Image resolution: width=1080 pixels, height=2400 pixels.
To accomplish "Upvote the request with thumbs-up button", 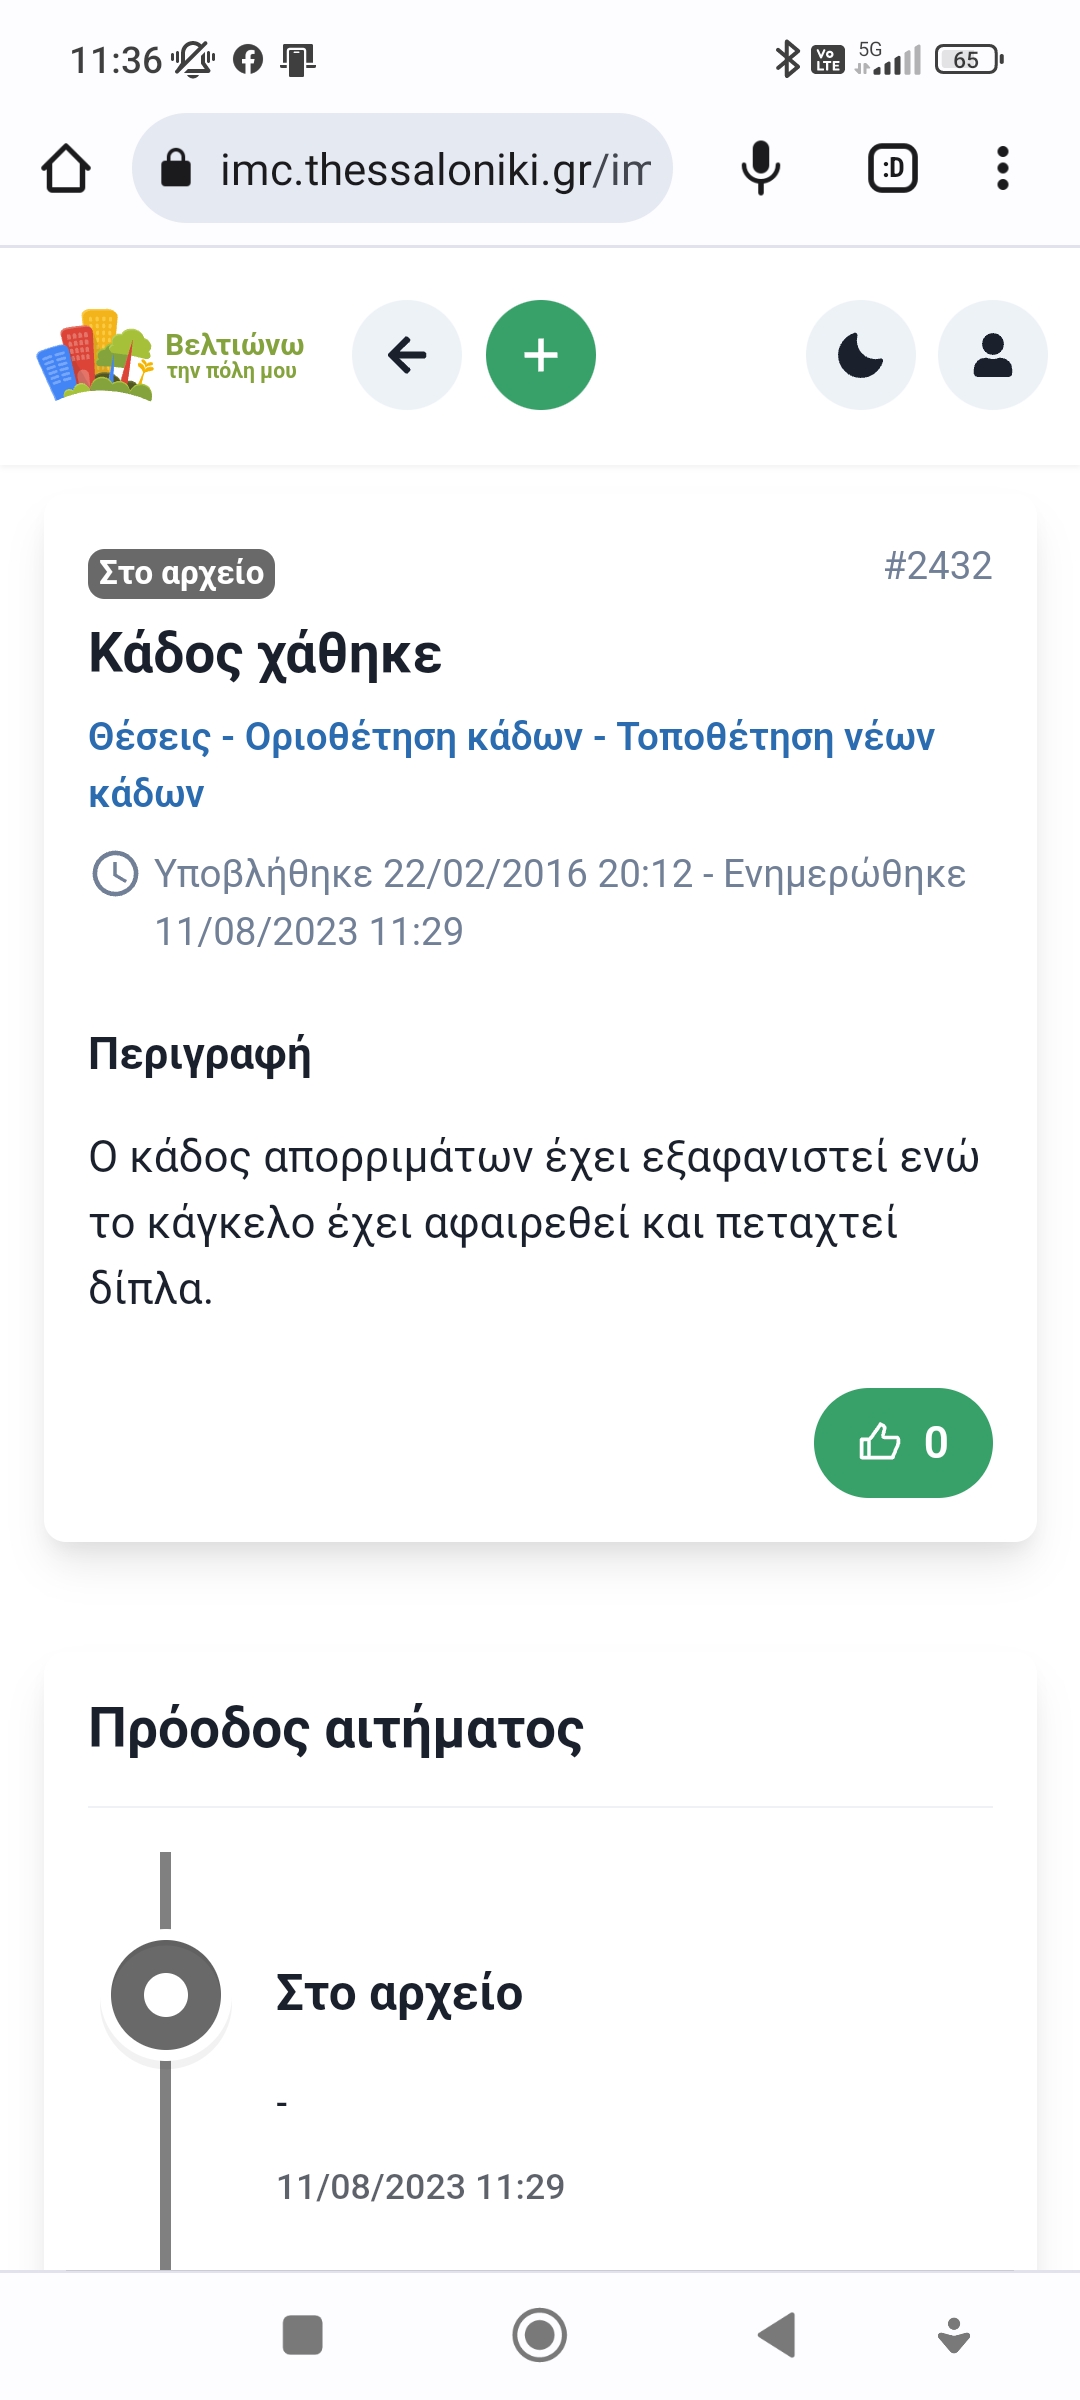I will [902, 1442].
